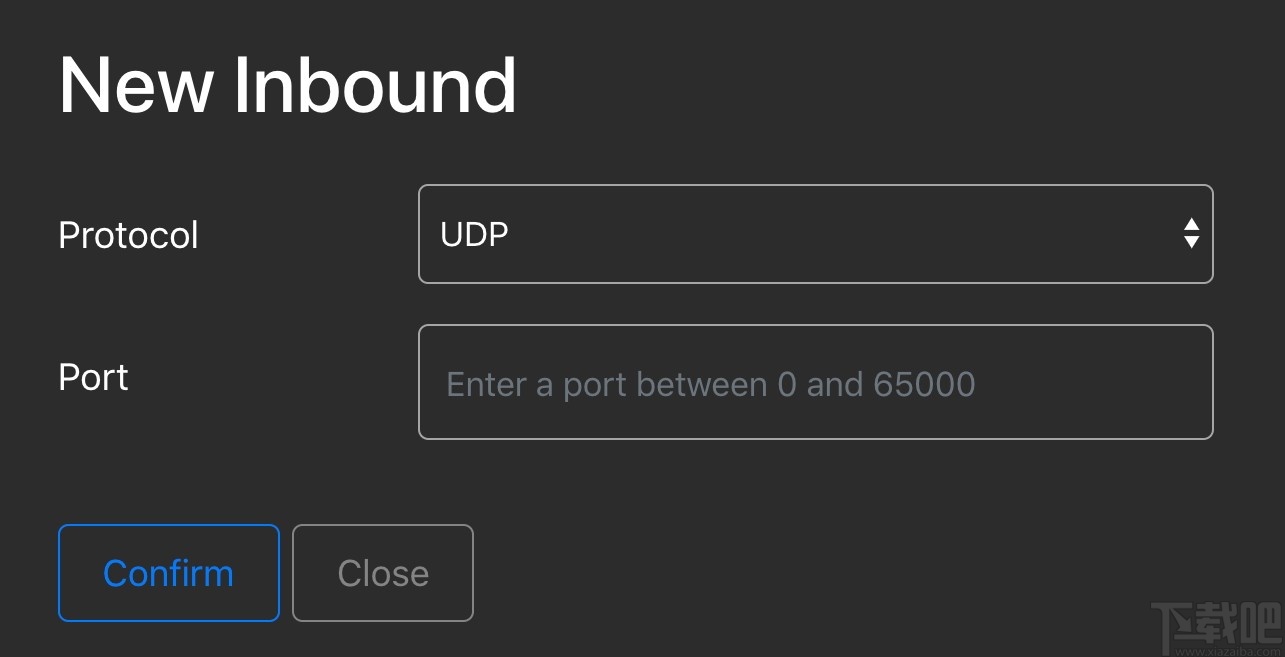Click the Protocol dropdown up-down arrows
Screen dimensions: 1285x657
tap(1191, 234)
